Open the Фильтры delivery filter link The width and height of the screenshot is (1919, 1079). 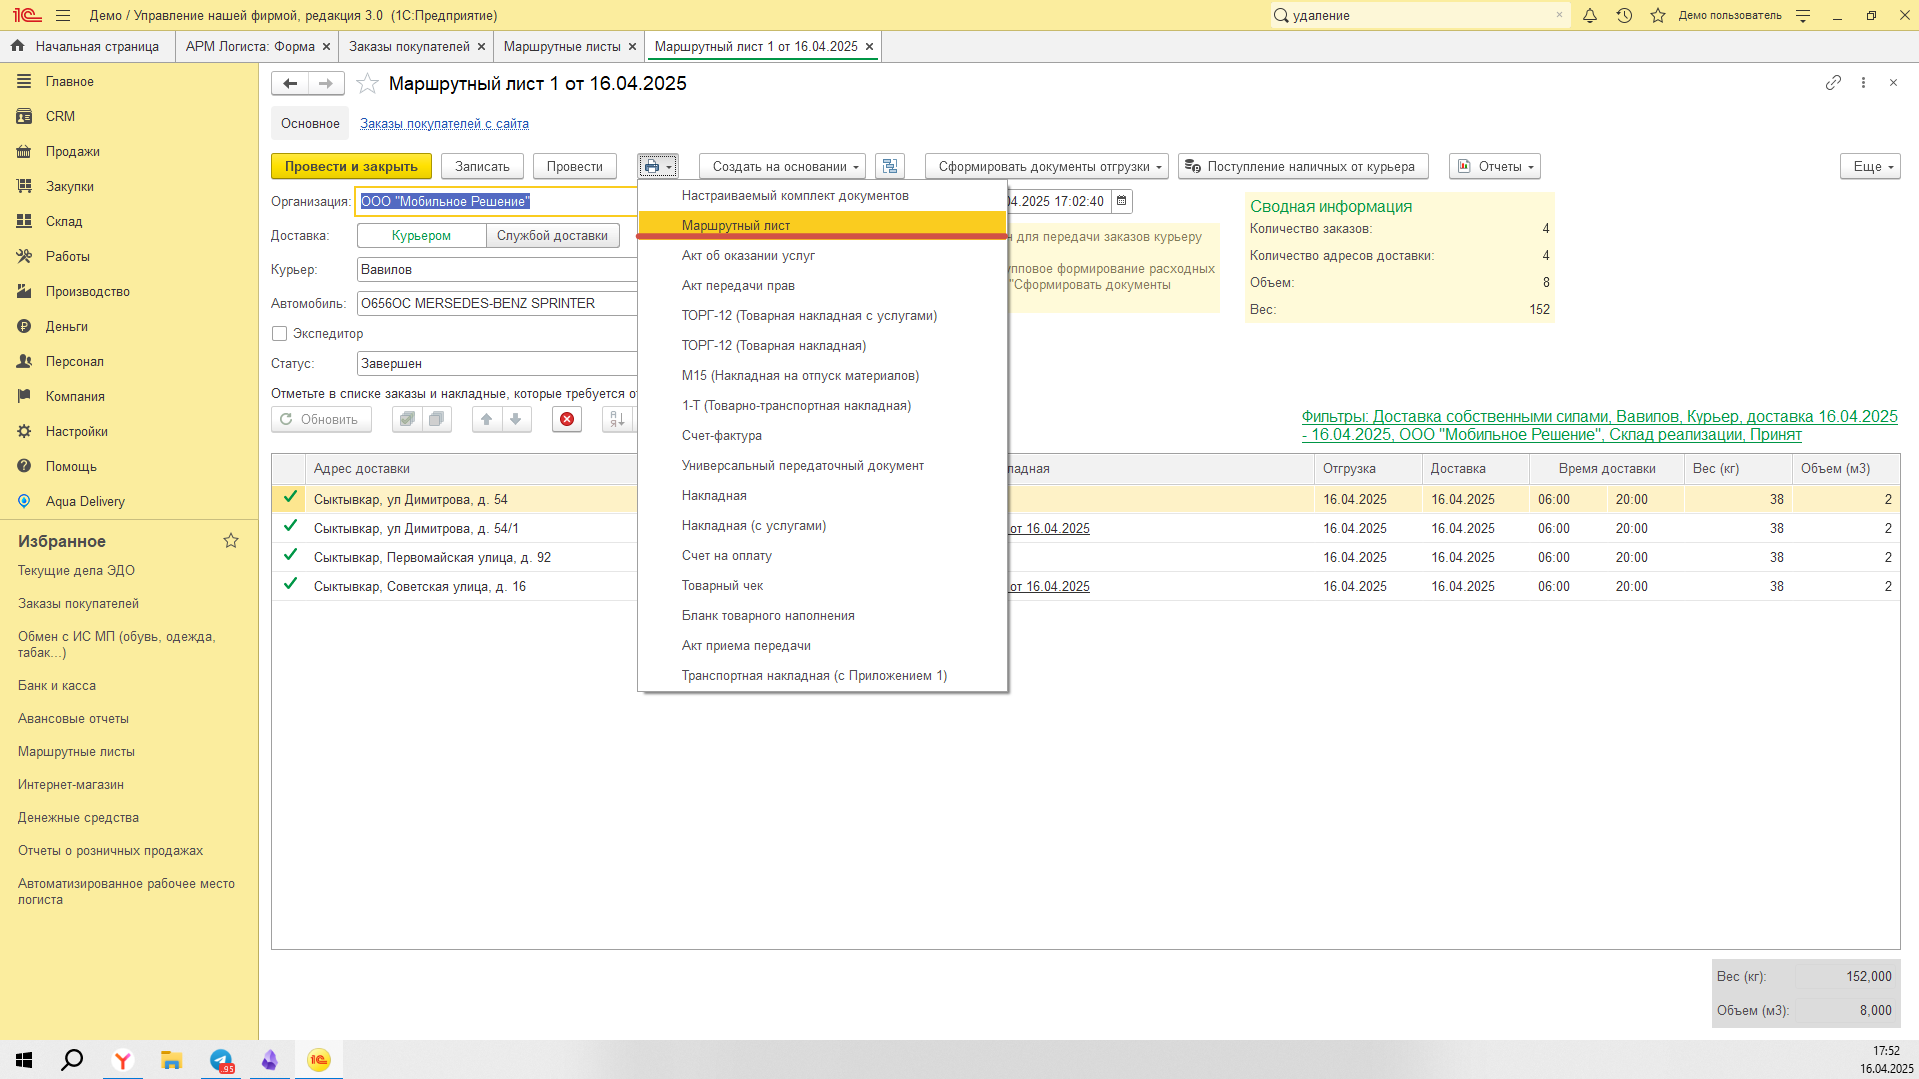[x=1599, y=425]
